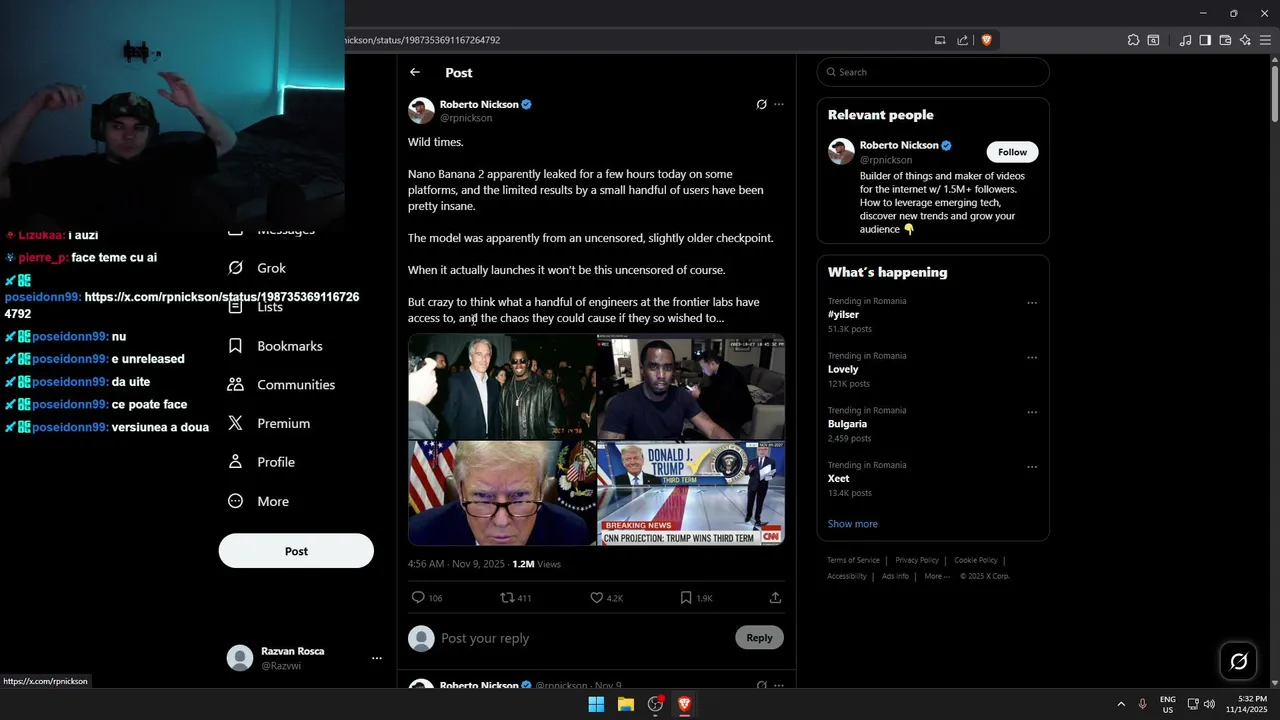Click the reply comment icon showing 106
Viewport: 1280px width, 720px height.
click(x=427, y=598)
